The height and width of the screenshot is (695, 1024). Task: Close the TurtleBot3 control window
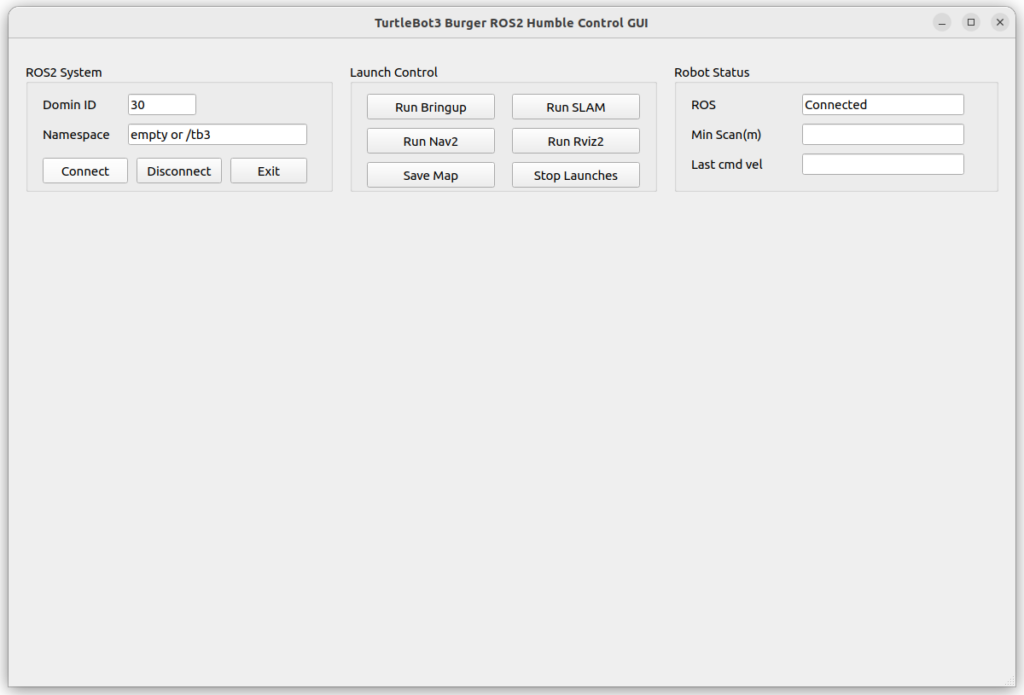click(1000, 23)
